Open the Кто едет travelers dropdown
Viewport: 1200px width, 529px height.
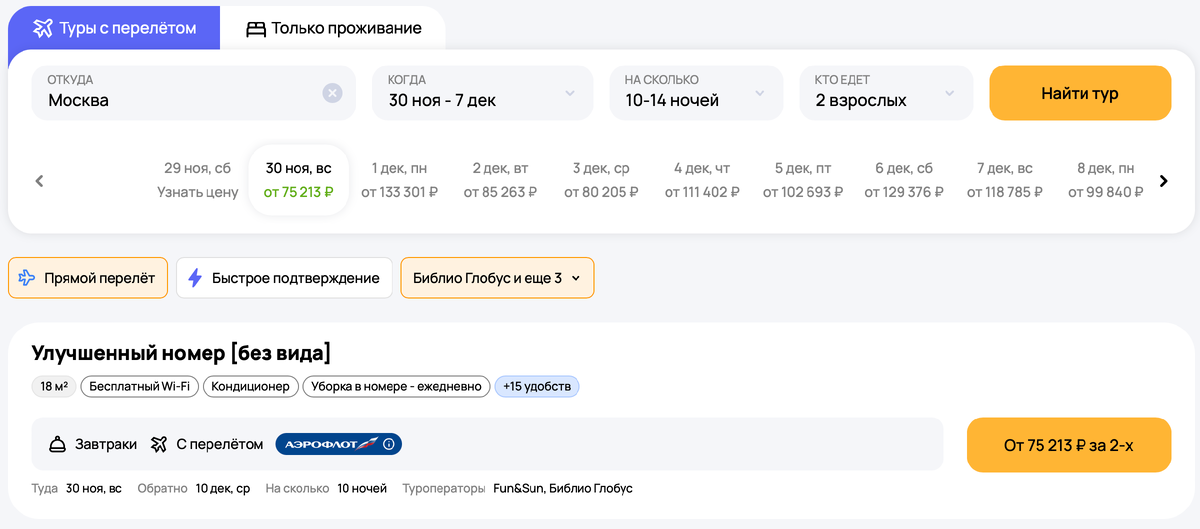885,93
